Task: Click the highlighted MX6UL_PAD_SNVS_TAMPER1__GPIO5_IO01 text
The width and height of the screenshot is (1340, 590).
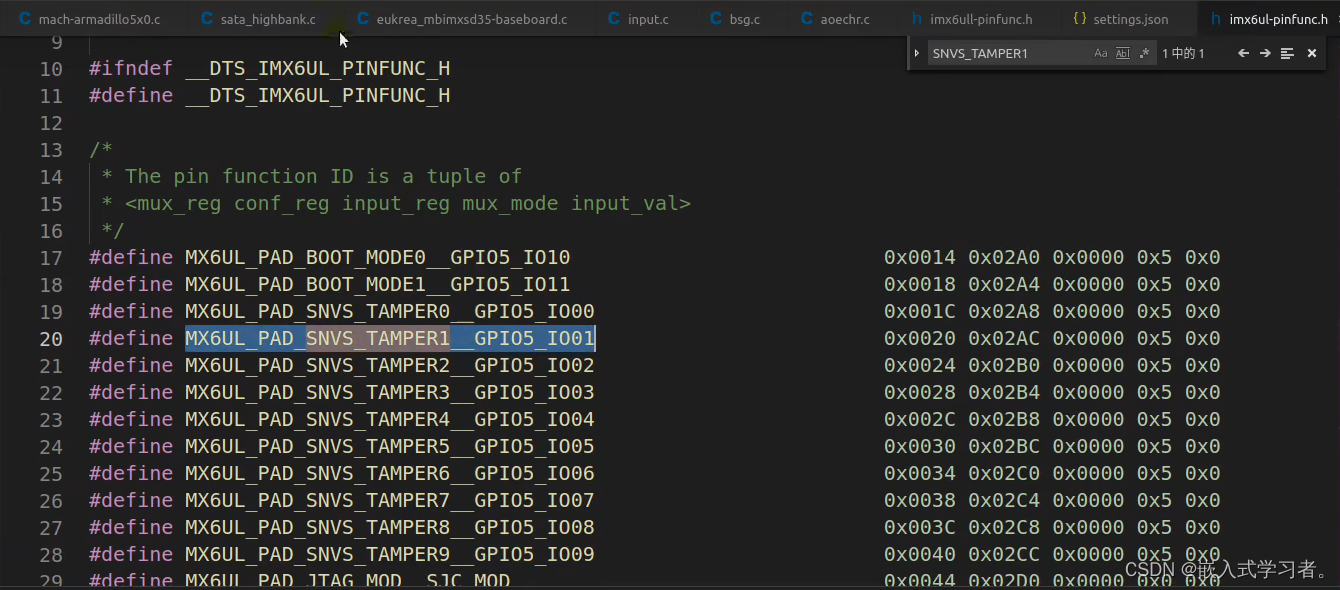Action: coord(390,338)
